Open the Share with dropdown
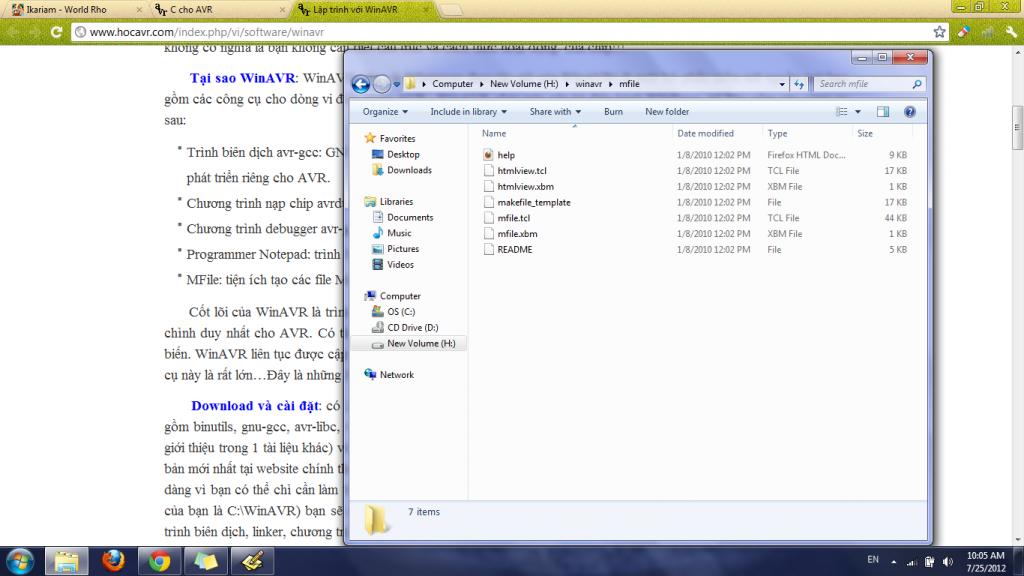1024x576 pixels. coord(555,112)
